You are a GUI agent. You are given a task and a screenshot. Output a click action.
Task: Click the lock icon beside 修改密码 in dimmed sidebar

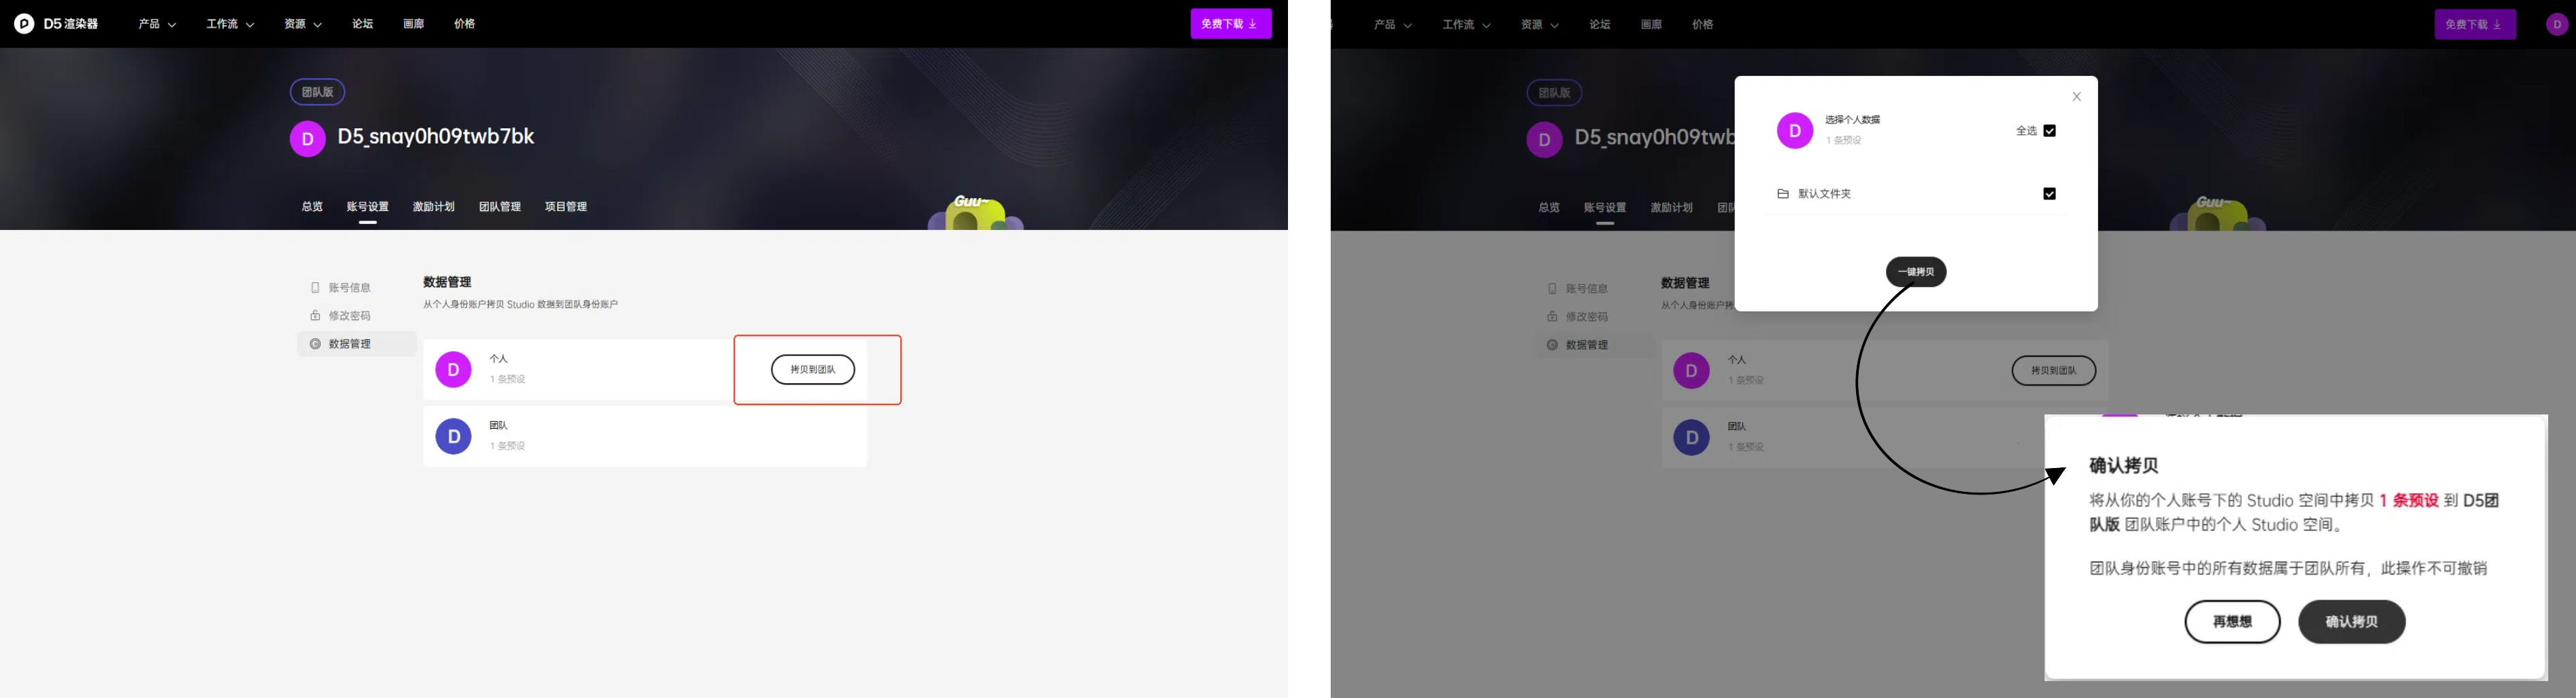1552,317
